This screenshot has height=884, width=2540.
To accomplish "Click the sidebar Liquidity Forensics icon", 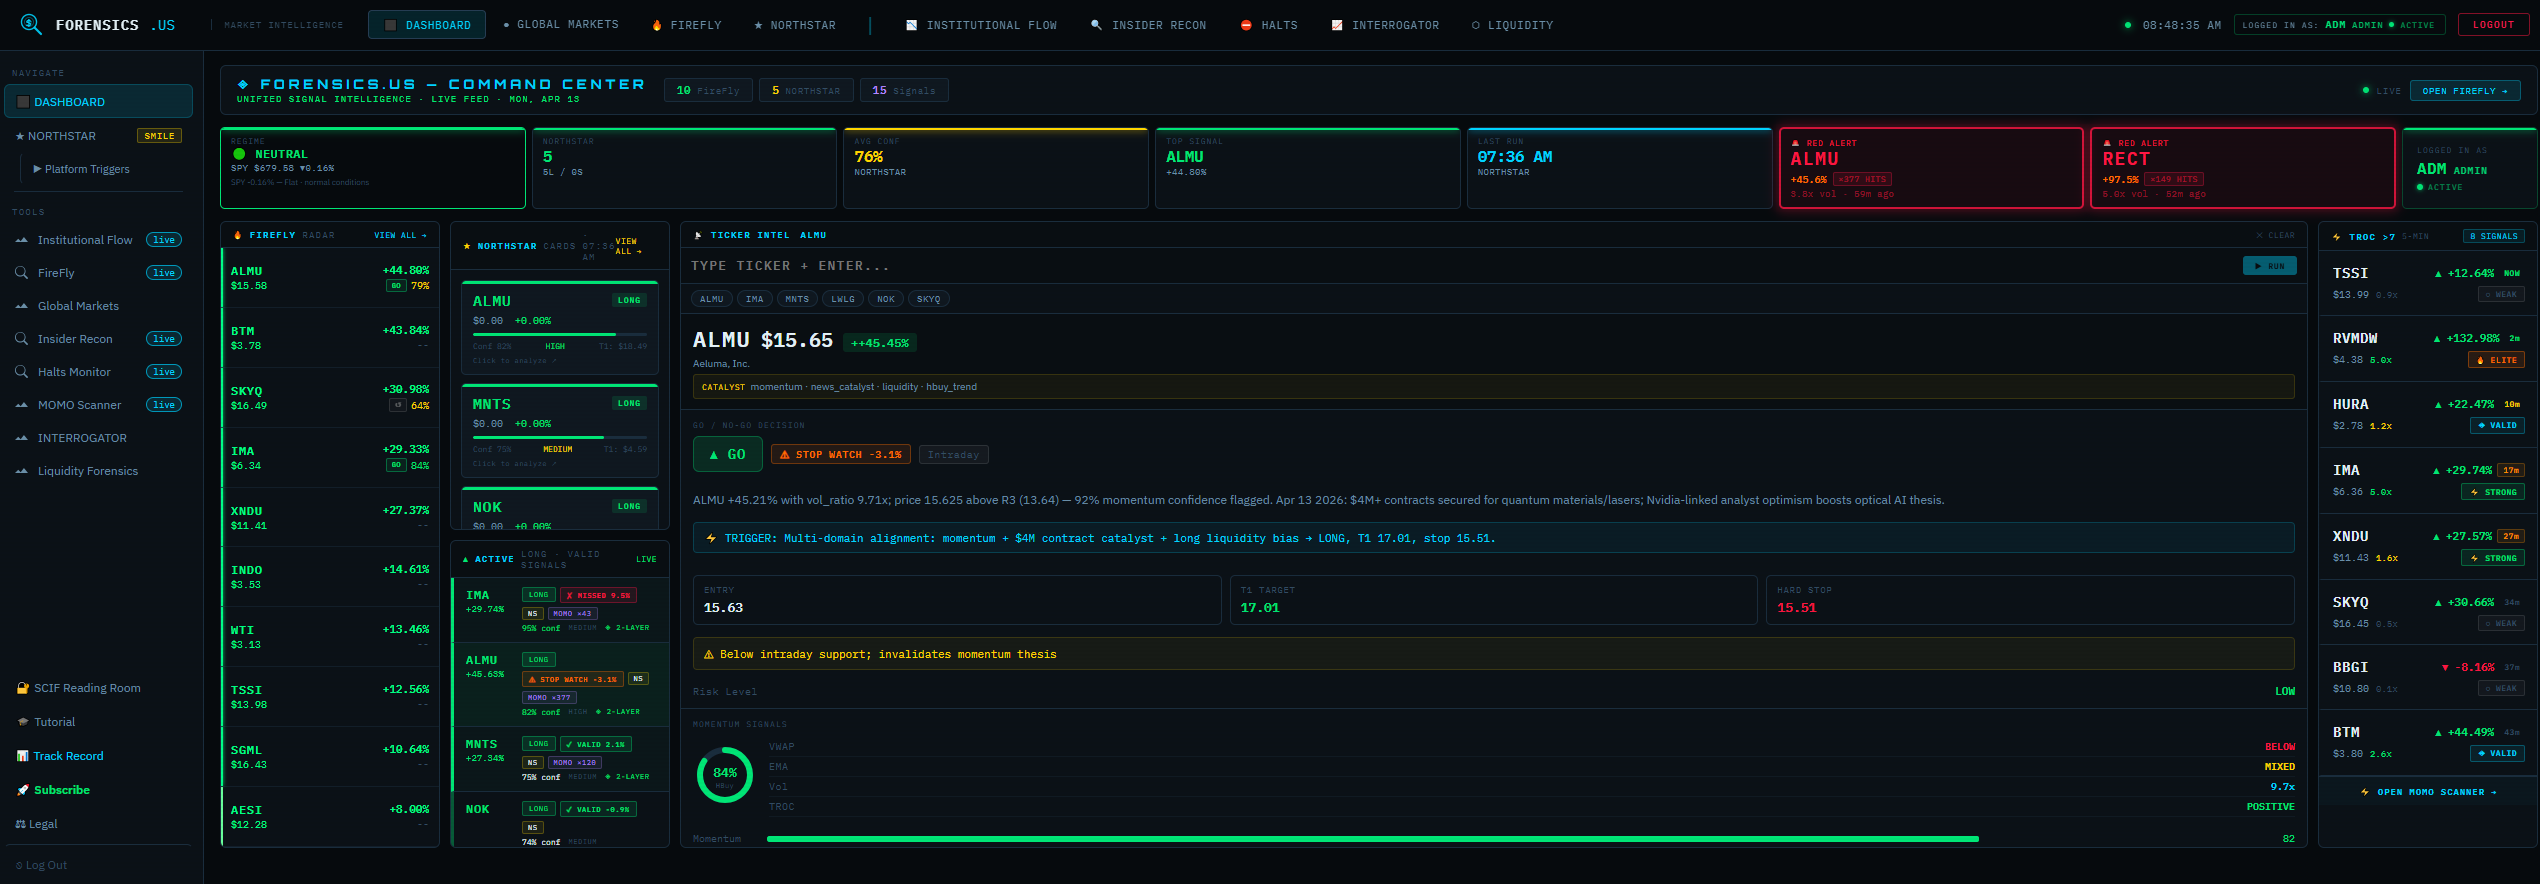I will coord(22,471).
